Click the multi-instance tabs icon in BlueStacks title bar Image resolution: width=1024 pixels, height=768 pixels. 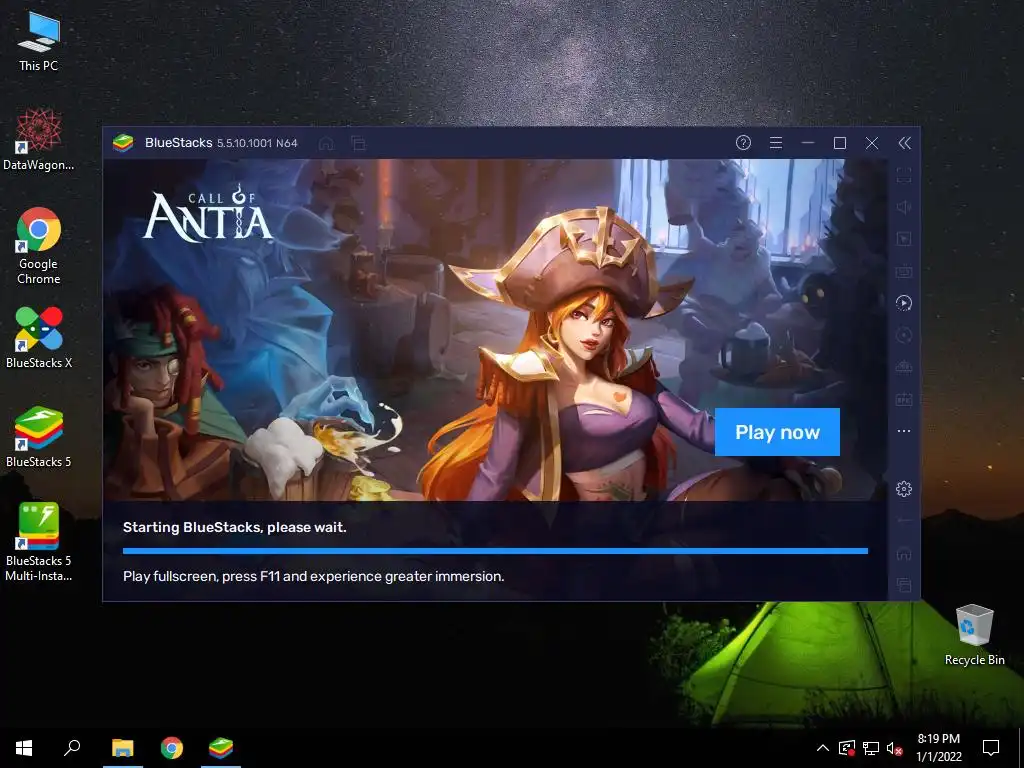(x=358, y=143)
